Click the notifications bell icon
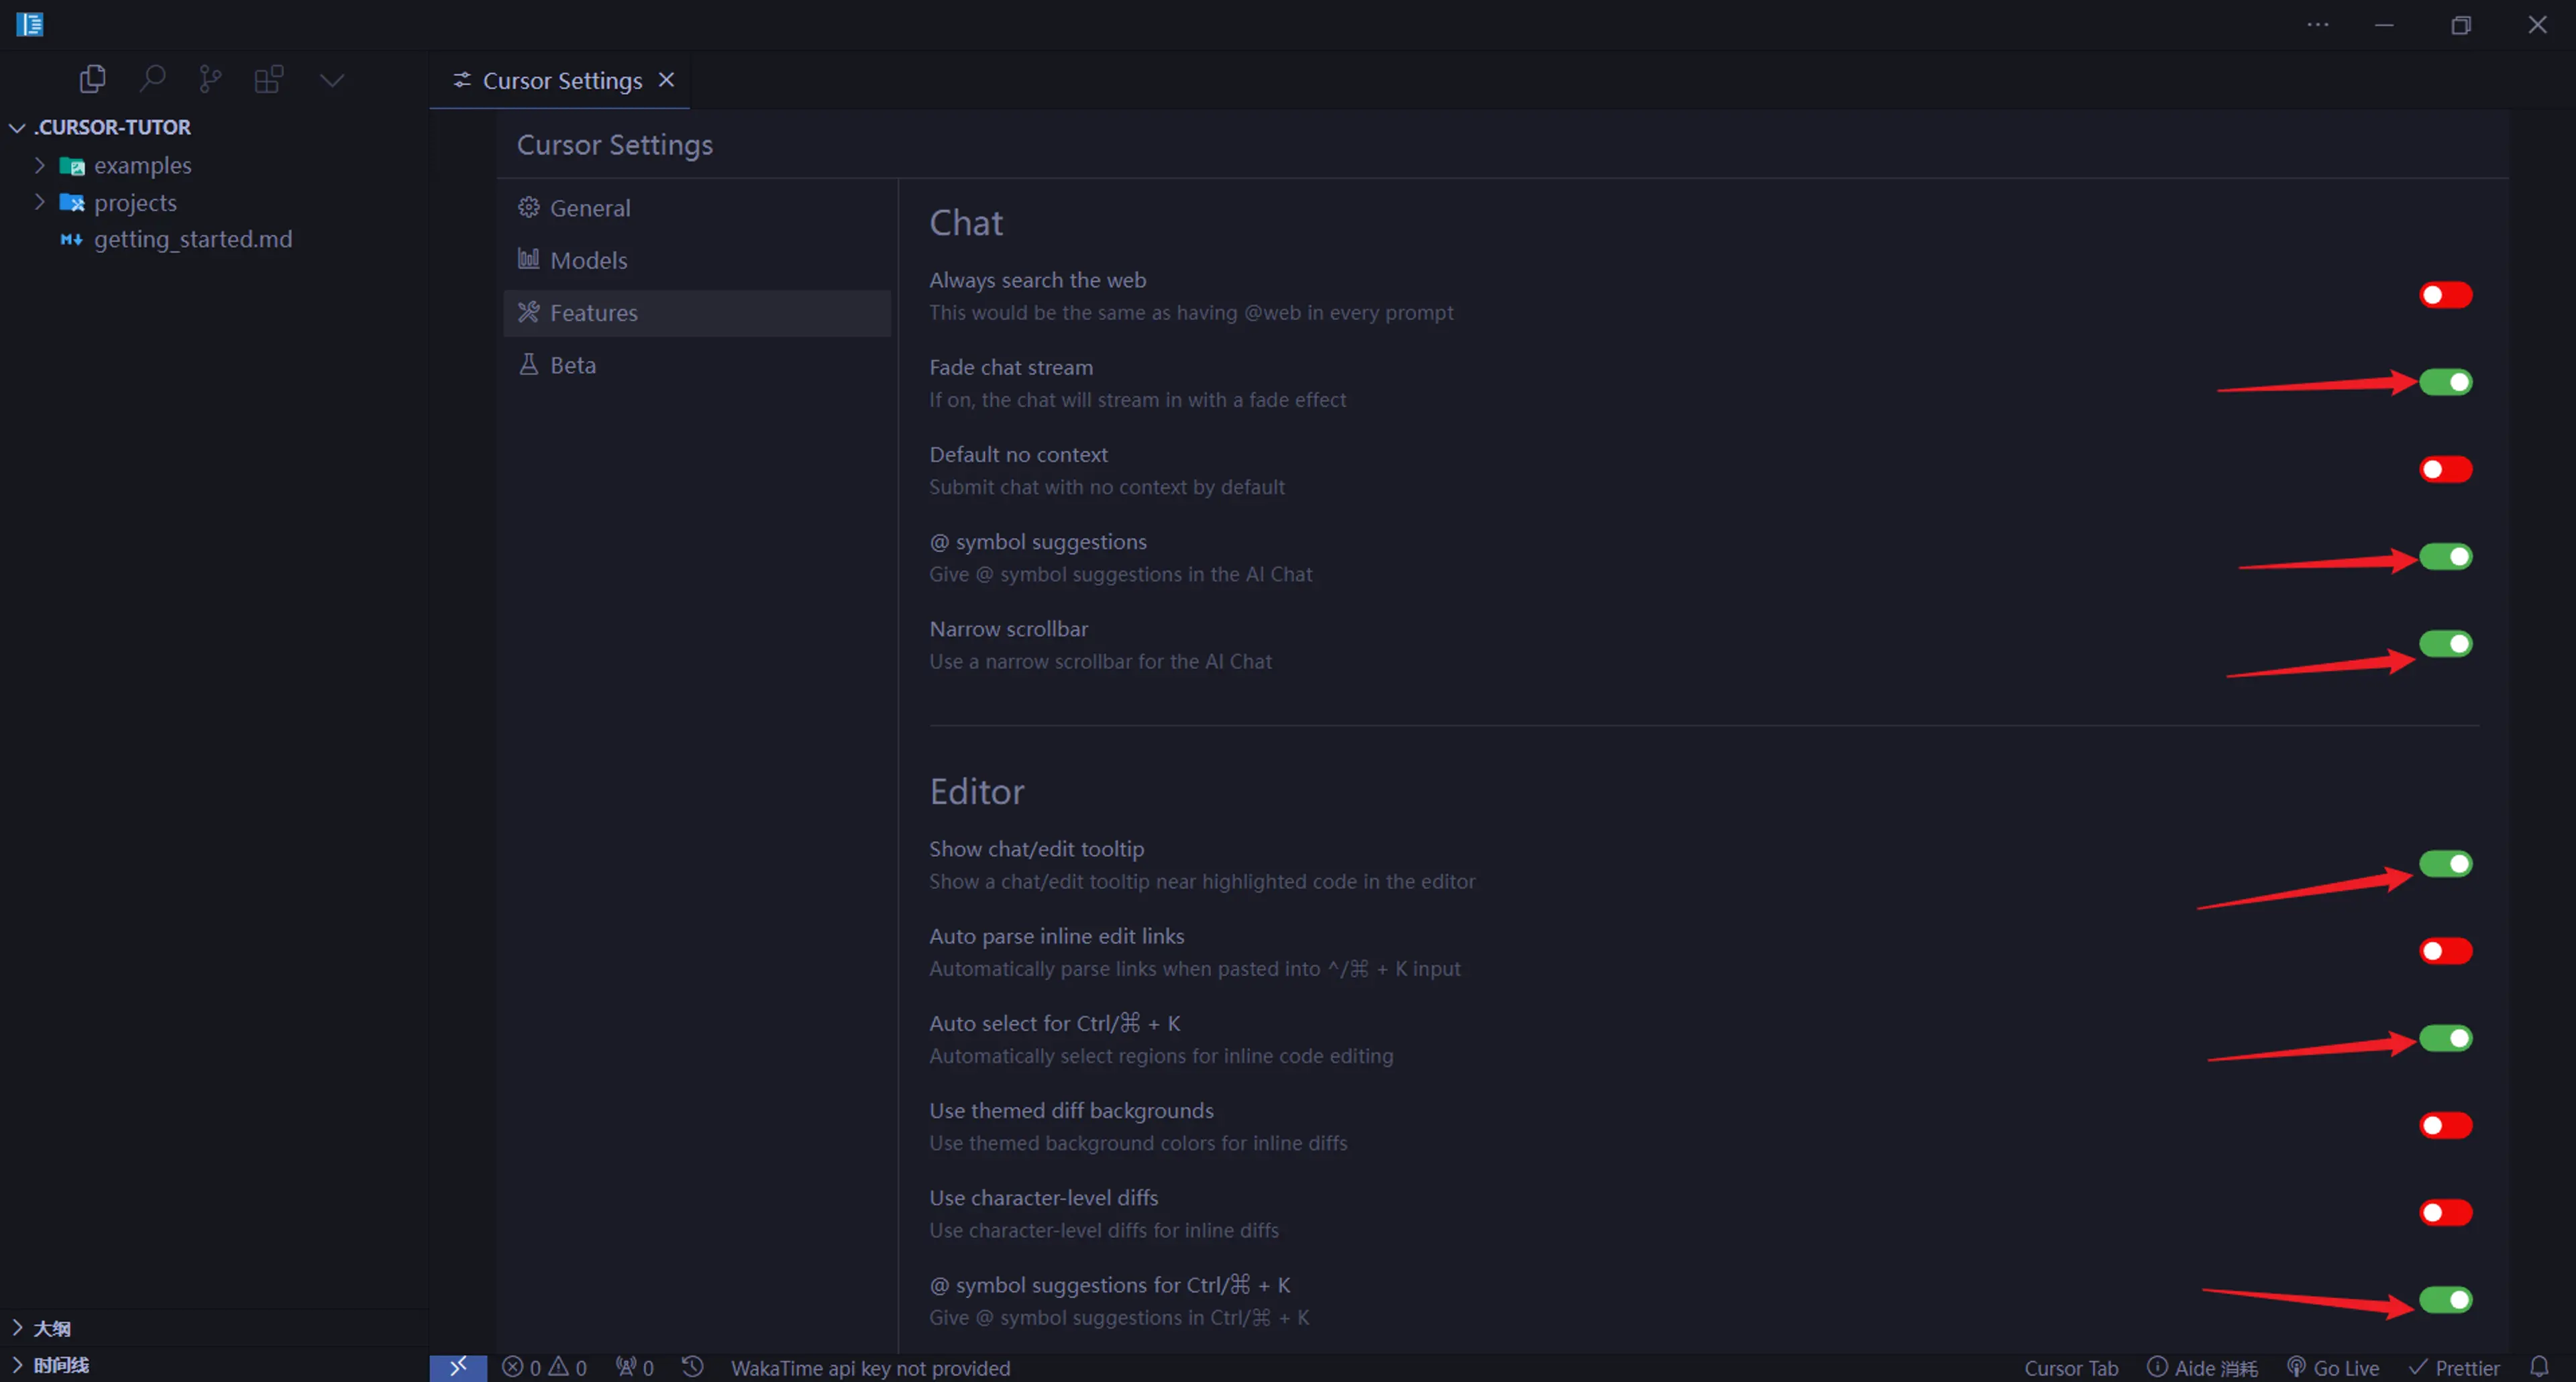Viewport: 2576px width, 1382px height. click(2539, 1367)
